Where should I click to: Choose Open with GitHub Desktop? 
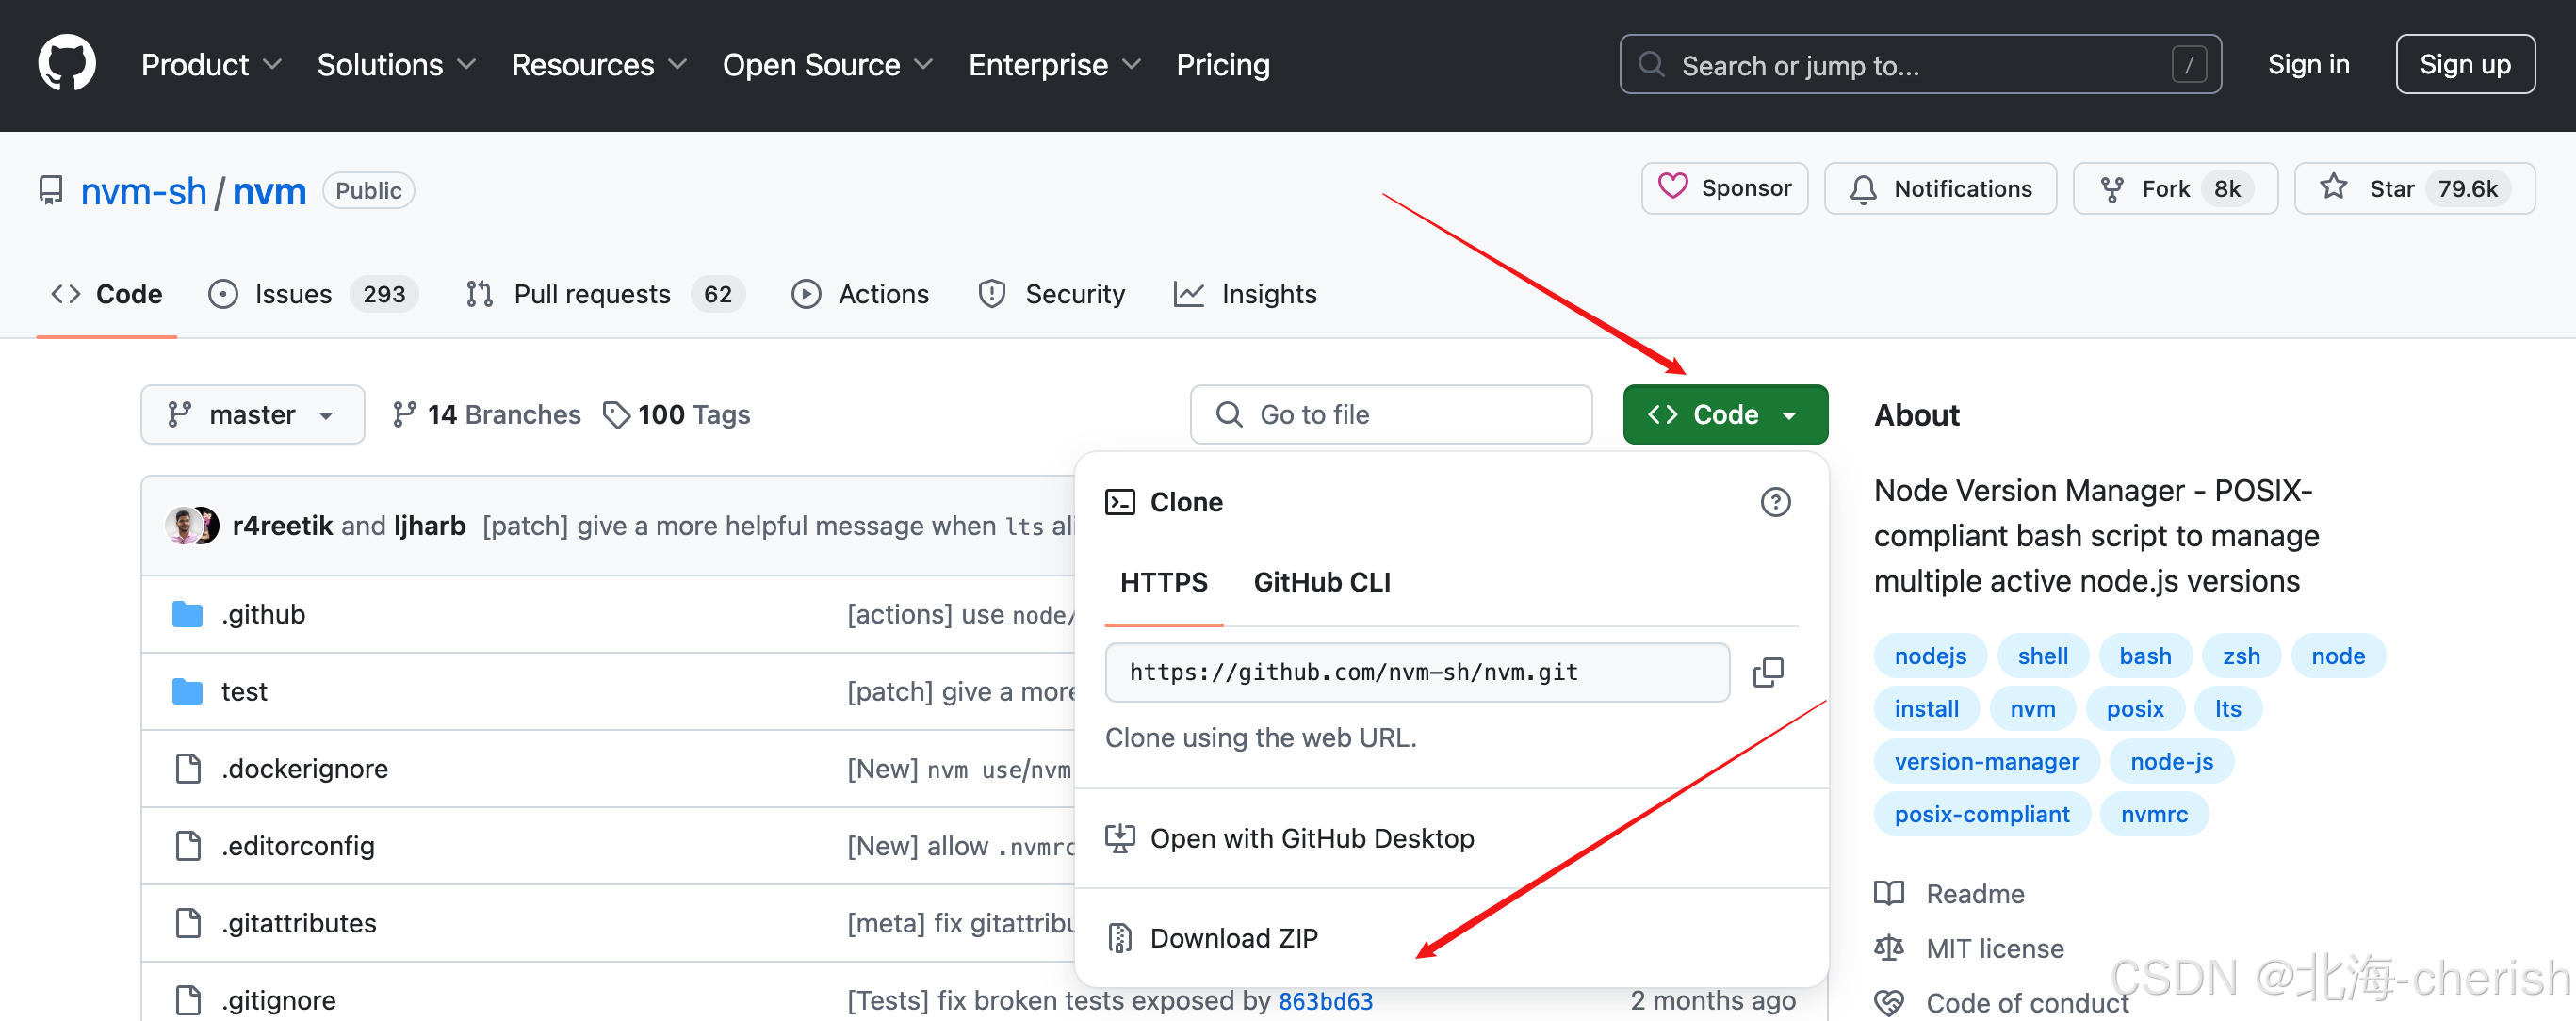click(x=1311, y=838)
